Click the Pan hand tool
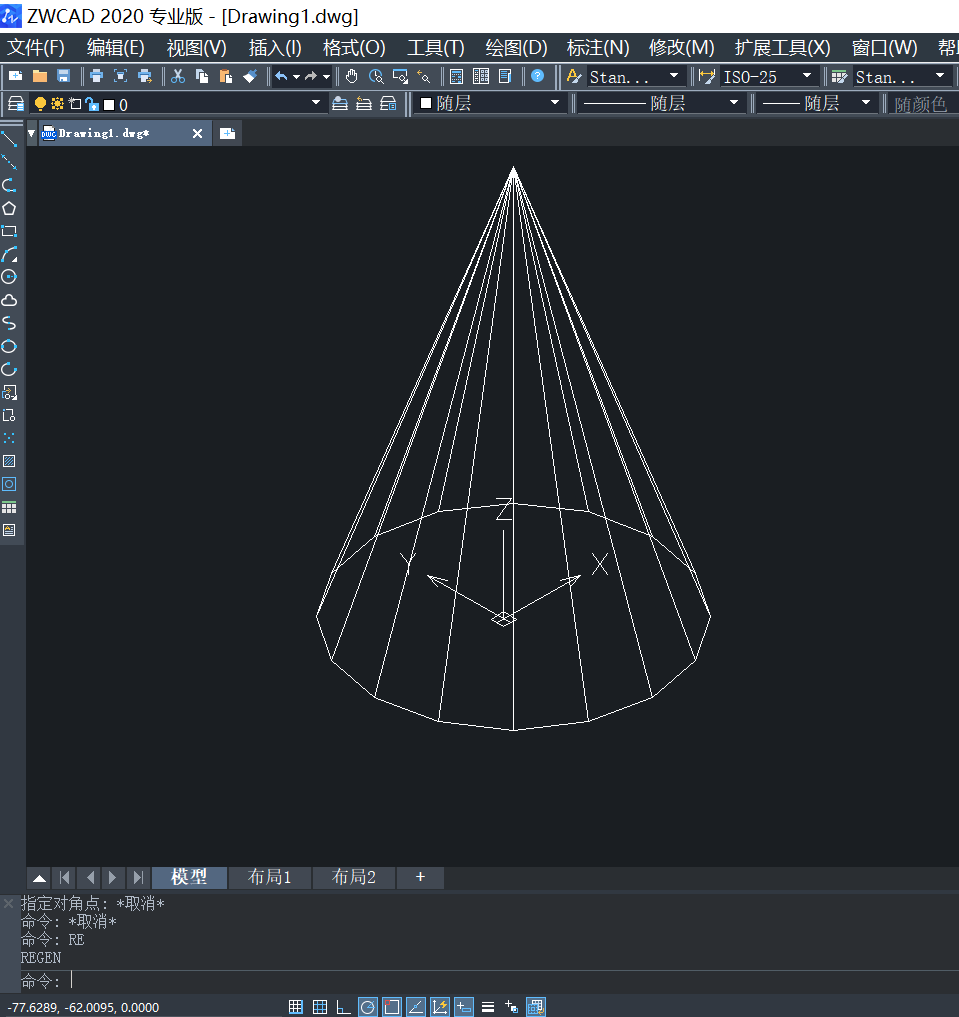The width and height of the screenshot is (959, 1017). (x=352, y=76)
